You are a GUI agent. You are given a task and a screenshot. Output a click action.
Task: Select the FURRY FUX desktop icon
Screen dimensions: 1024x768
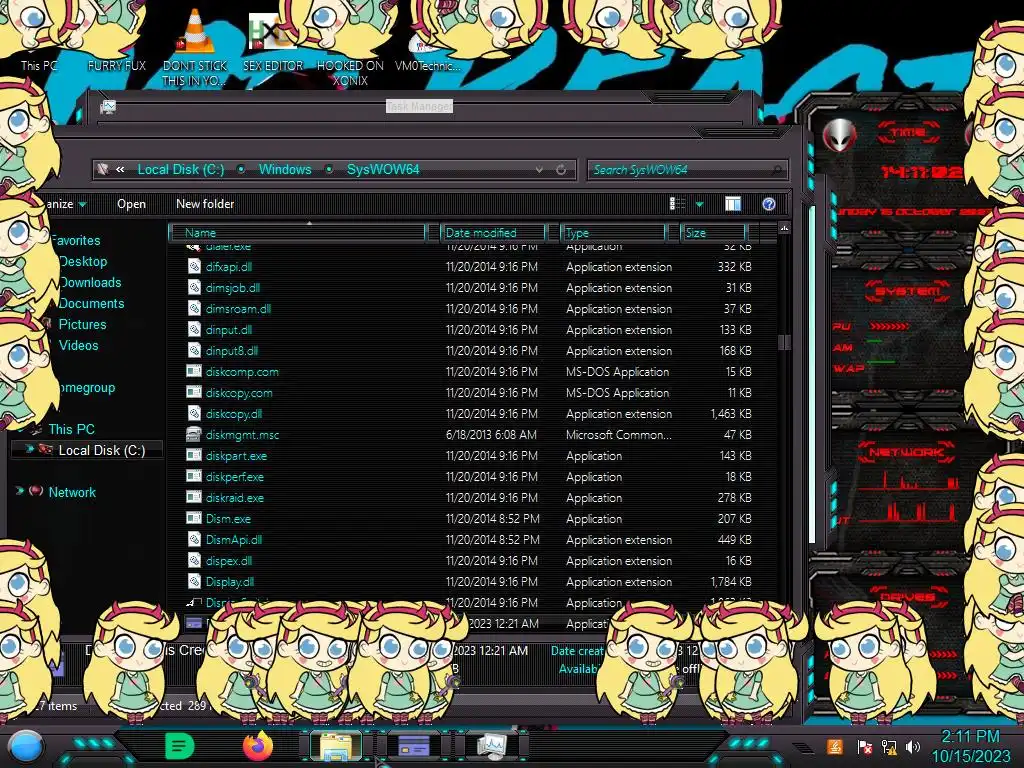[117, 65]
